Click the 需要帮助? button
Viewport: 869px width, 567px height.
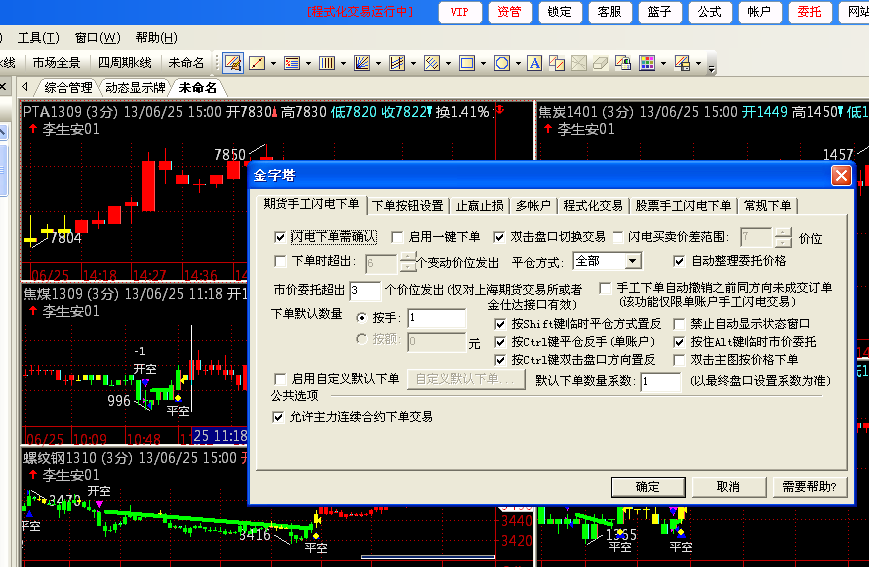pyautogui.click(x=809, y=486)
